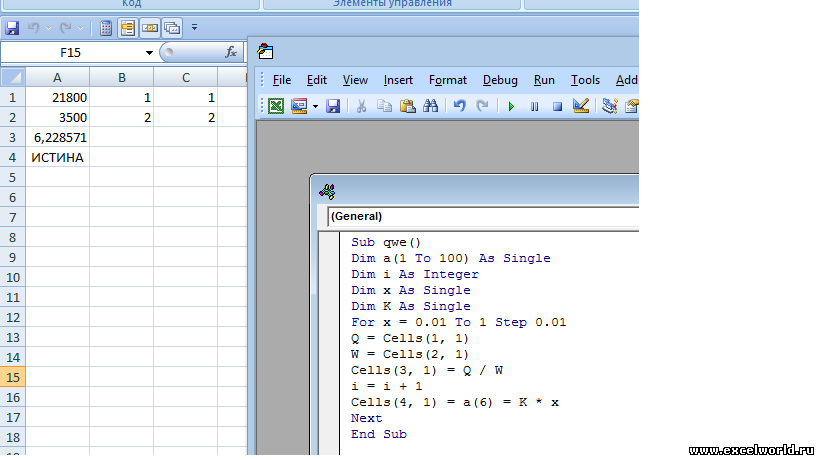Toggle Design Mode icon
819x460 pixels.
click(581, 106)
